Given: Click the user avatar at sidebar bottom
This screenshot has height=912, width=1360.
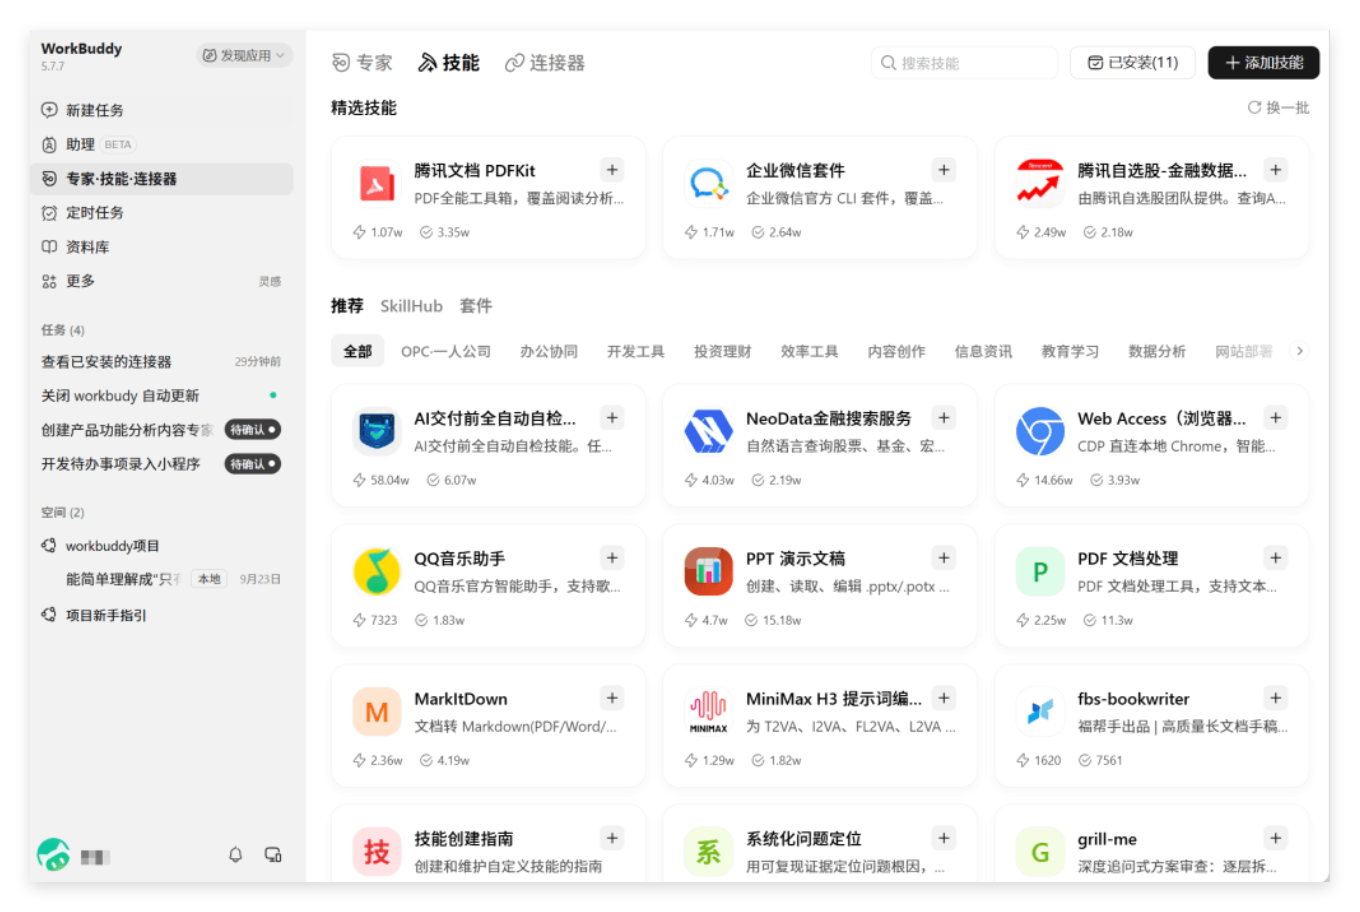Looking at the screenshot, I should click(x=53, y=855).
